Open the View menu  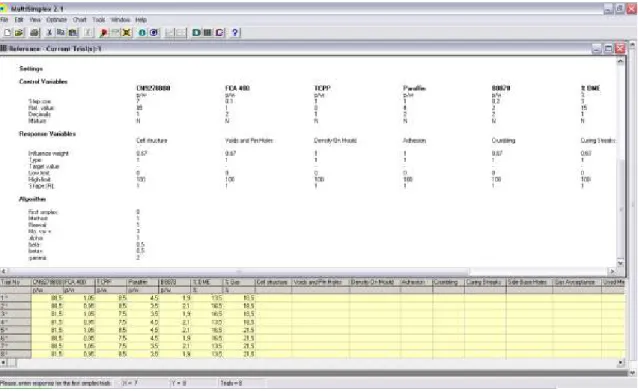[x=35, y=20]
